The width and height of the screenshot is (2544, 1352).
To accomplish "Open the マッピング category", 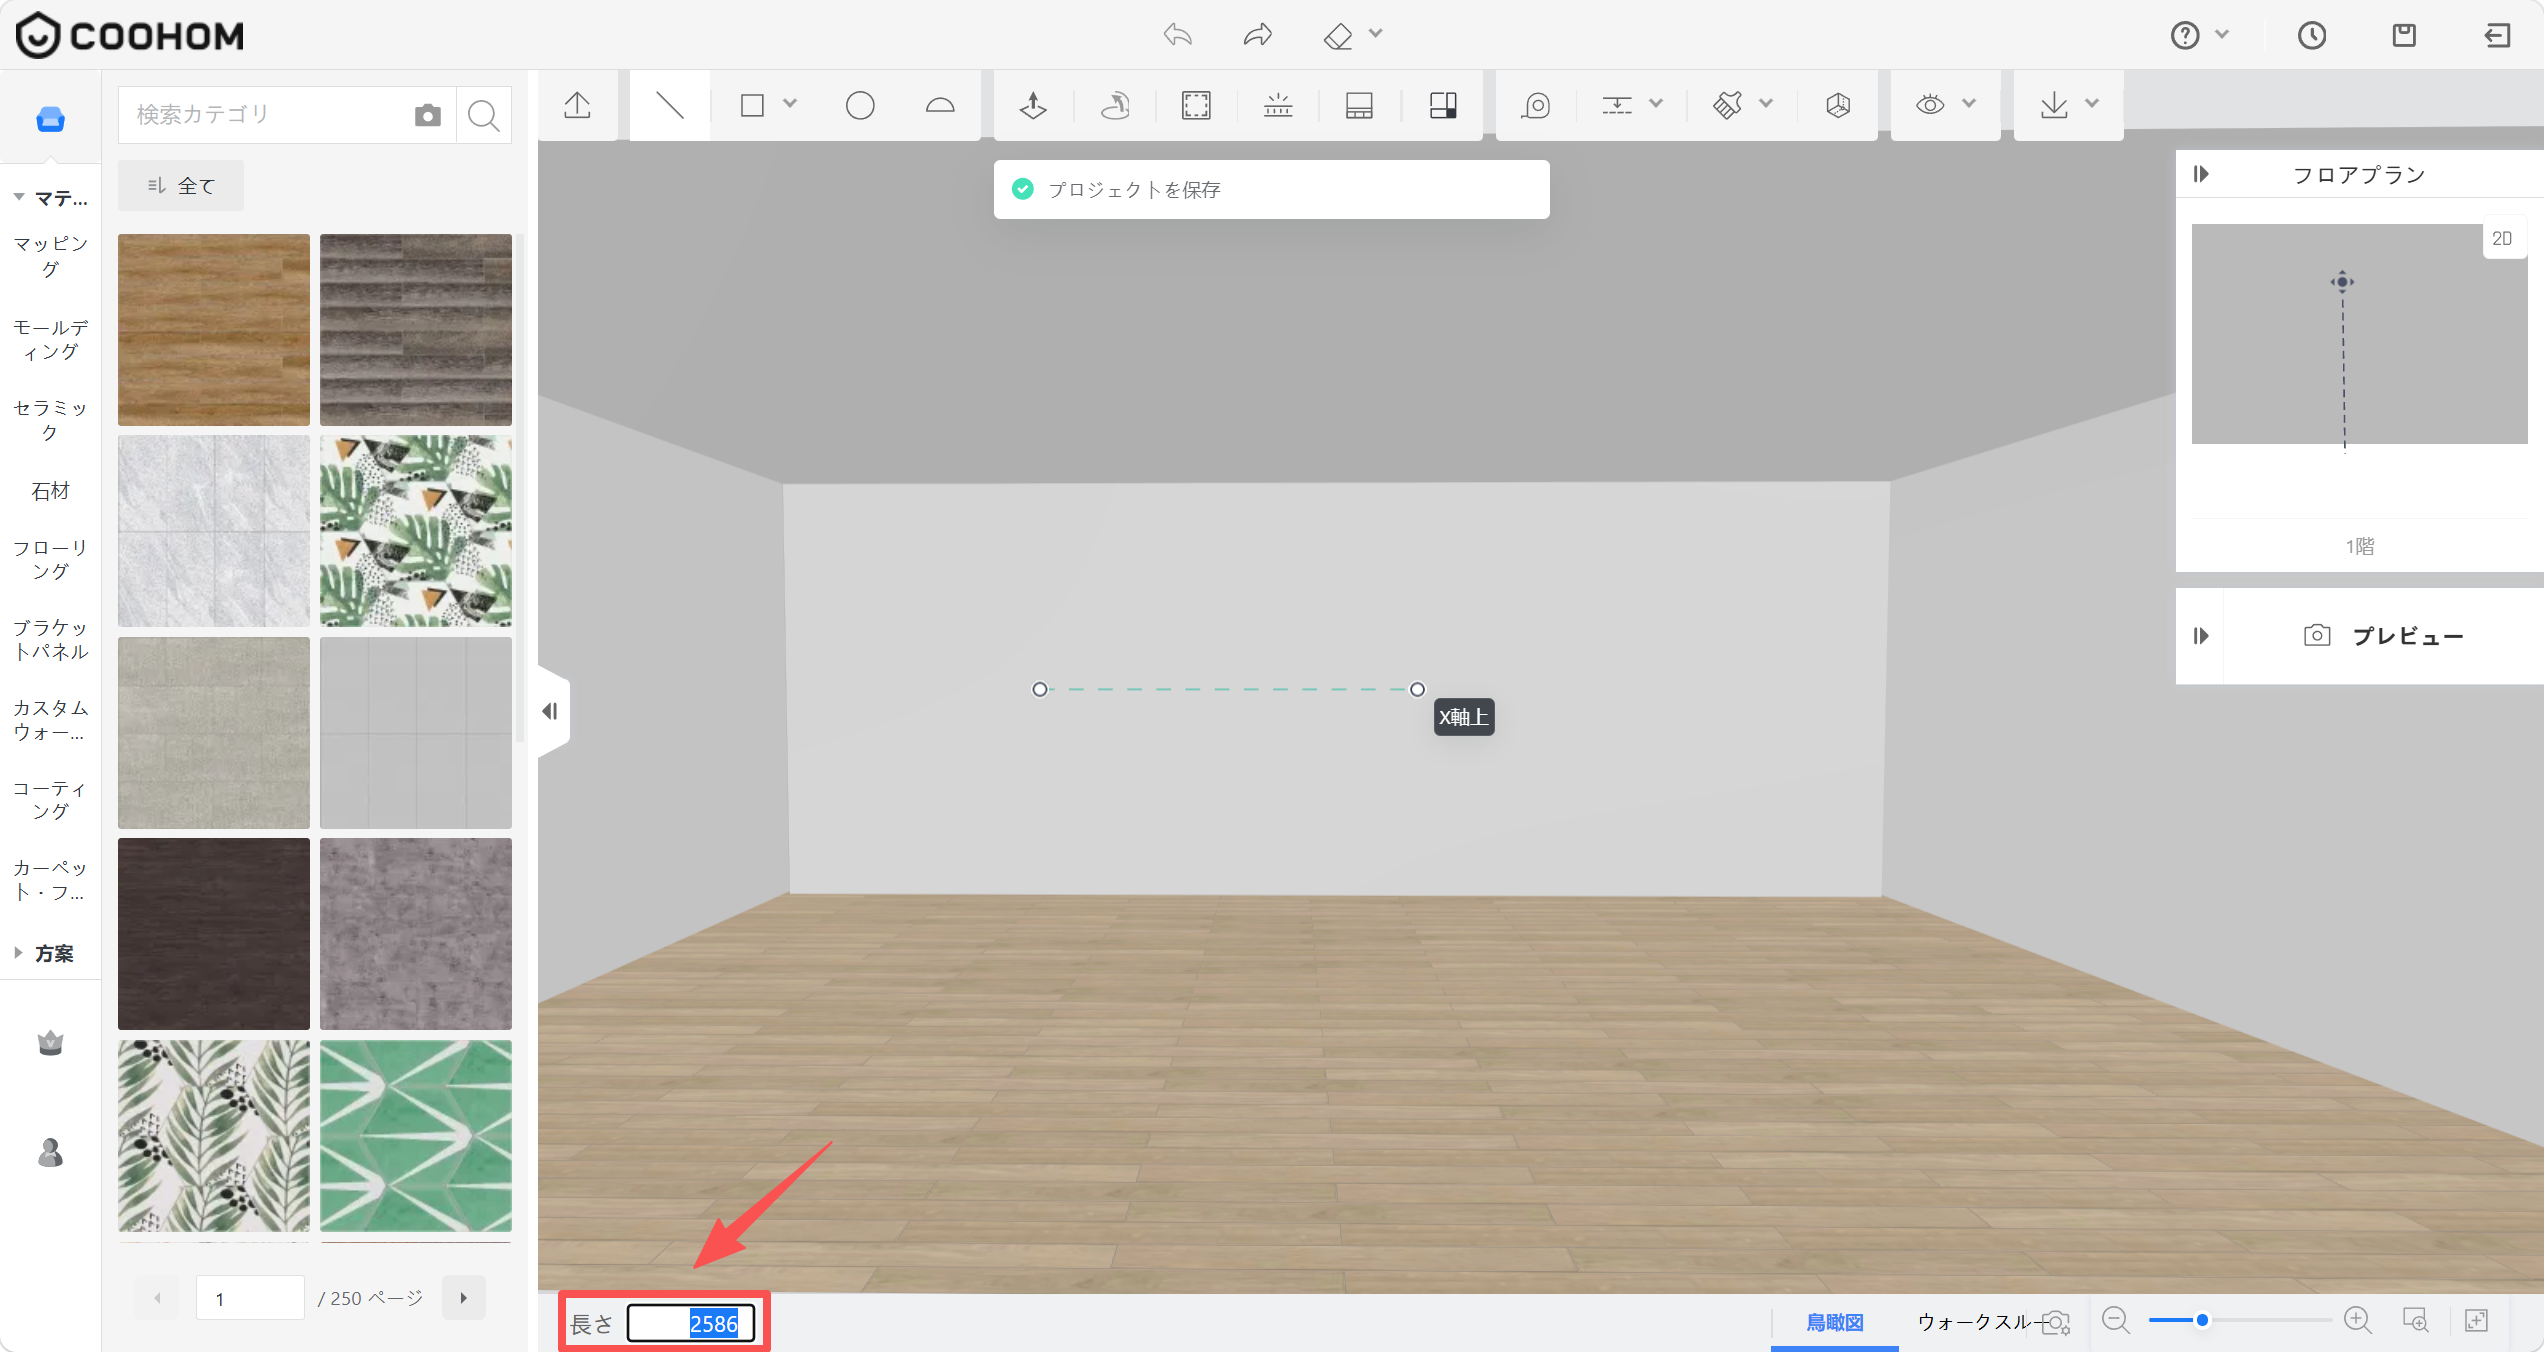I will tap(51, 256).
